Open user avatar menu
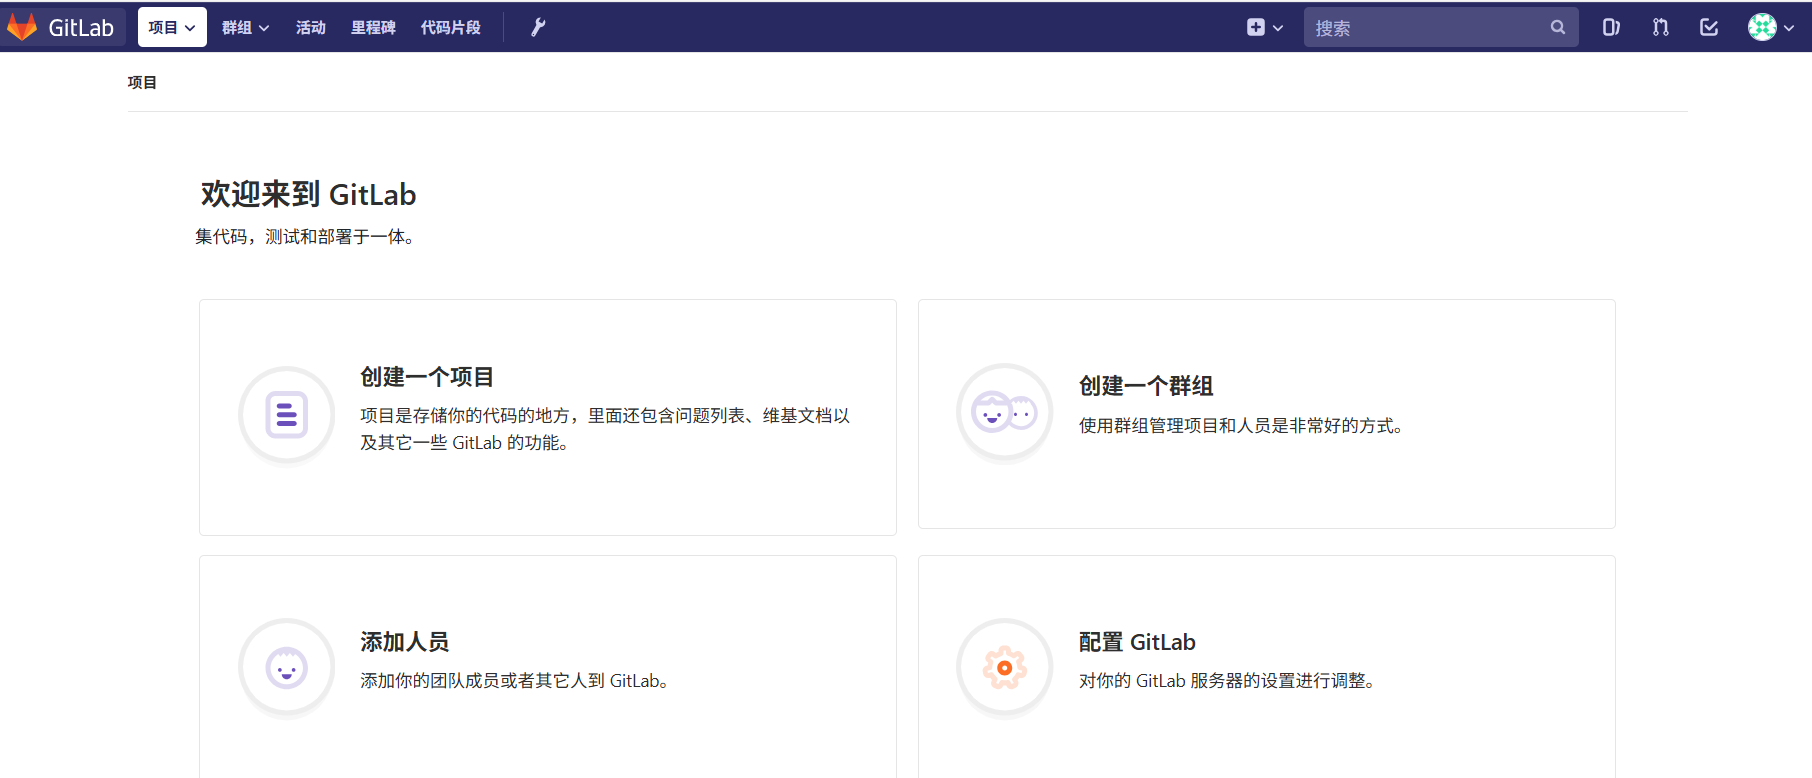The width and height of the screenshot is (1812, 778). (1770, 27)
